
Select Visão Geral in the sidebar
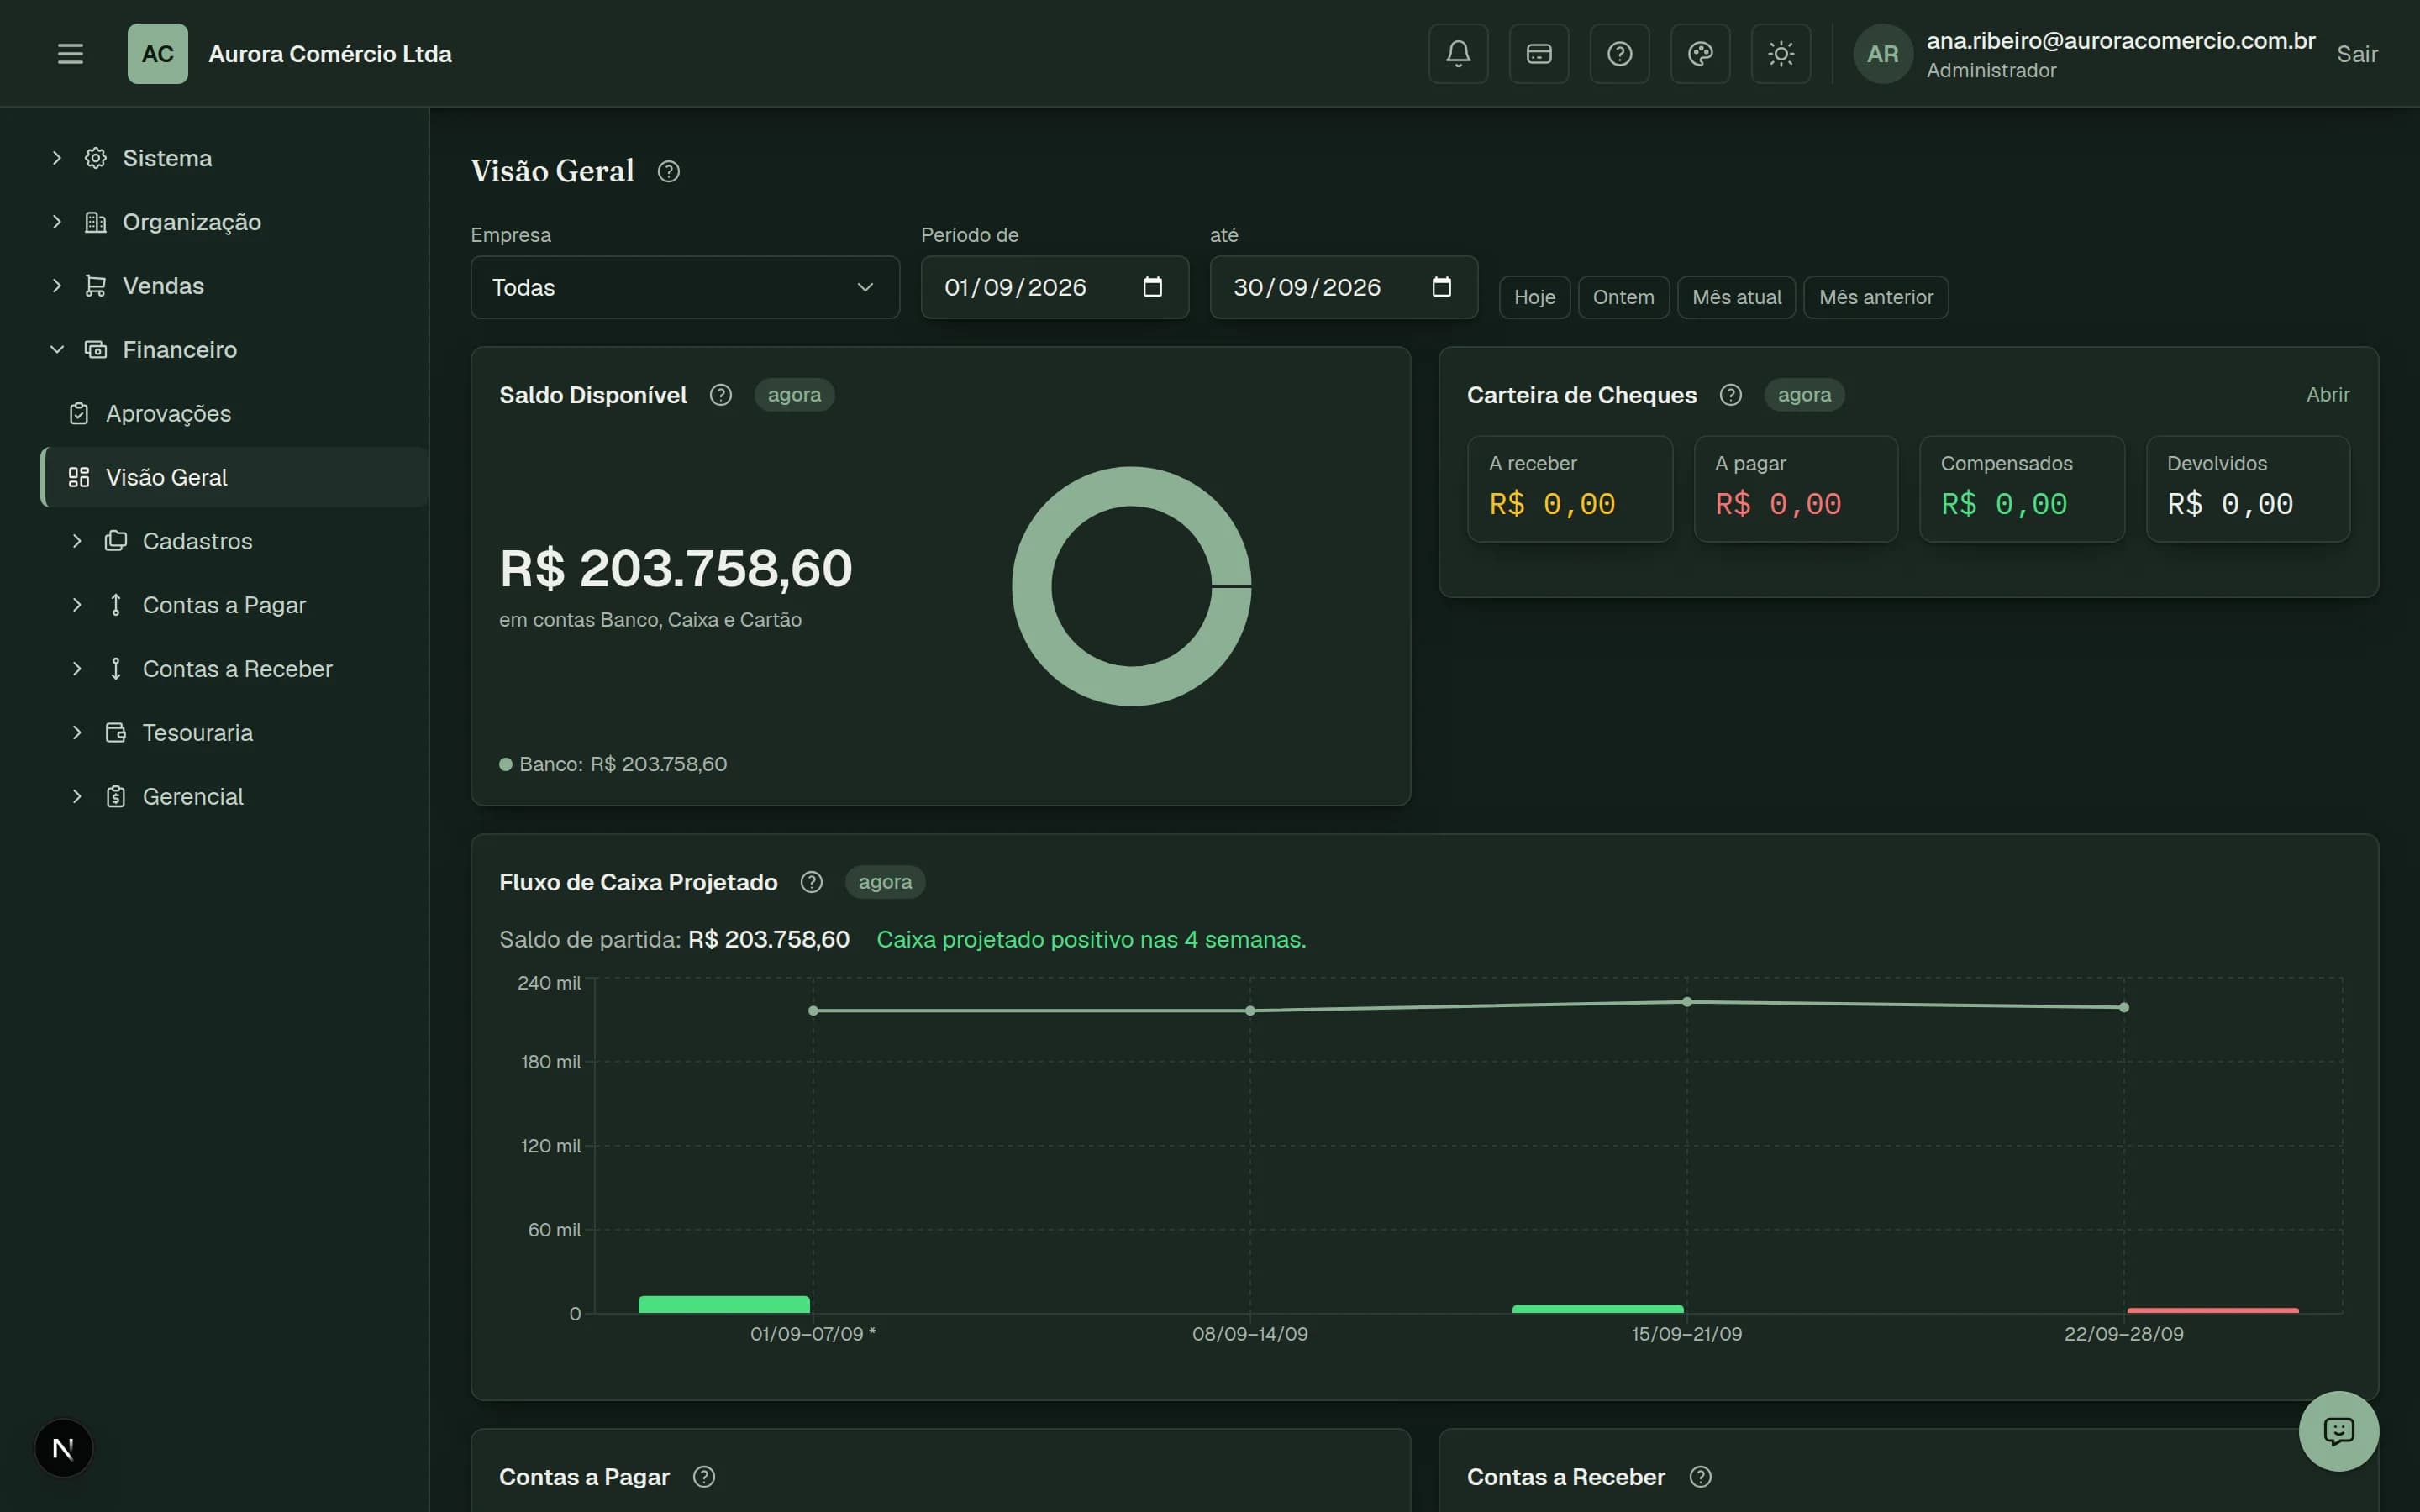(235, 477)
